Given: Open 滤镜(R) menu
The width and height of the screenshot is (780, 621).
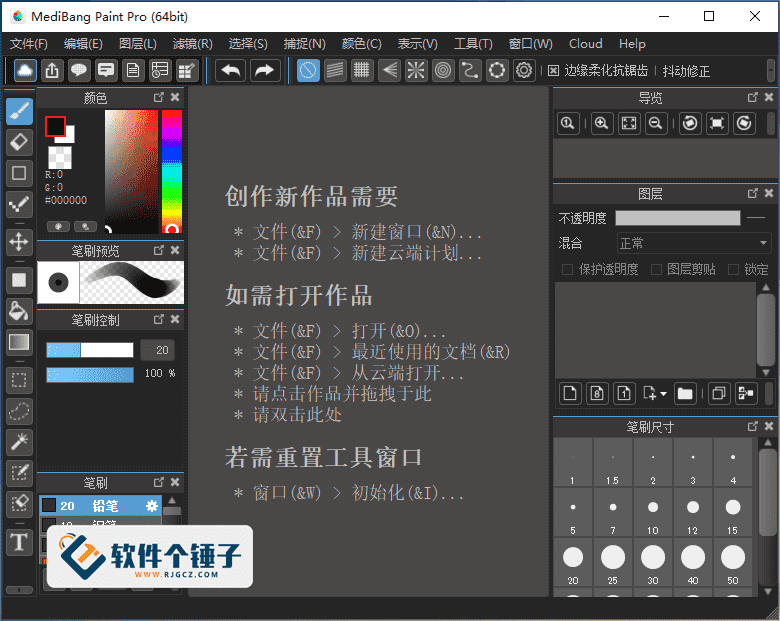Looking at the screenshot, I should 193,44.
